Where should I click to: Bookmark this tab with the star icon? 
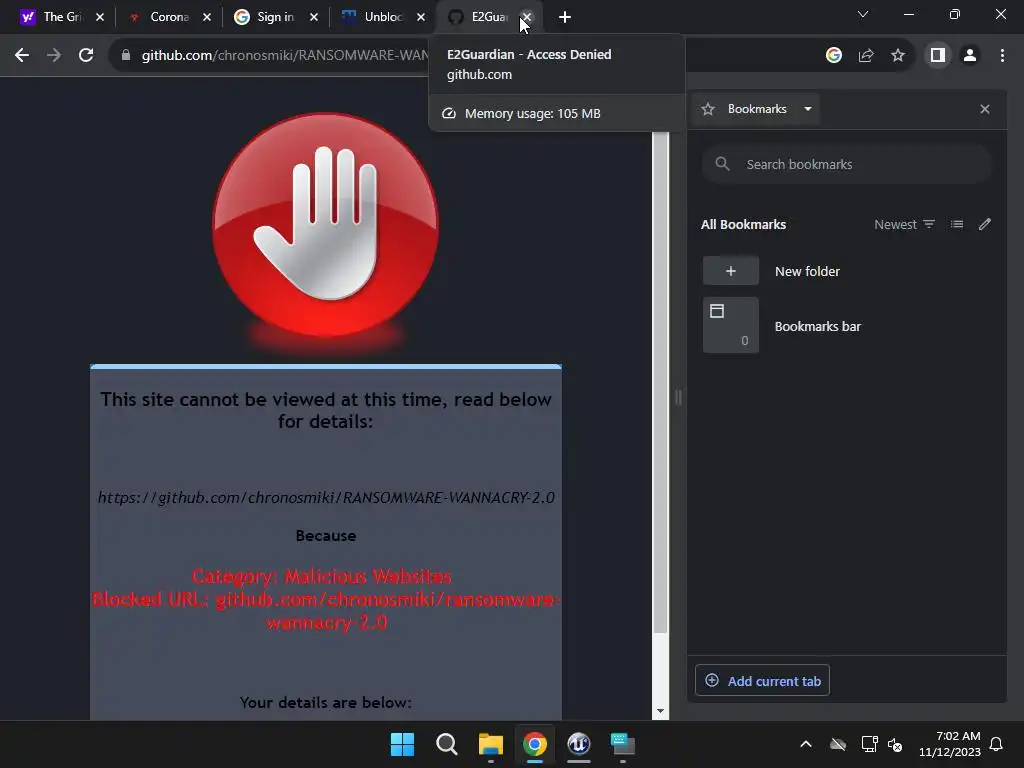pyautogui.click(x=898, y=56)
